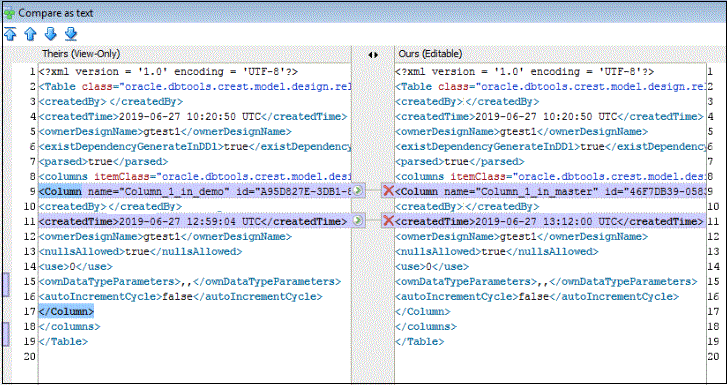The width and height of the screenshot is (727, 385).
Task: Click the xml version line in Theirs
Action: click(168, 72)
